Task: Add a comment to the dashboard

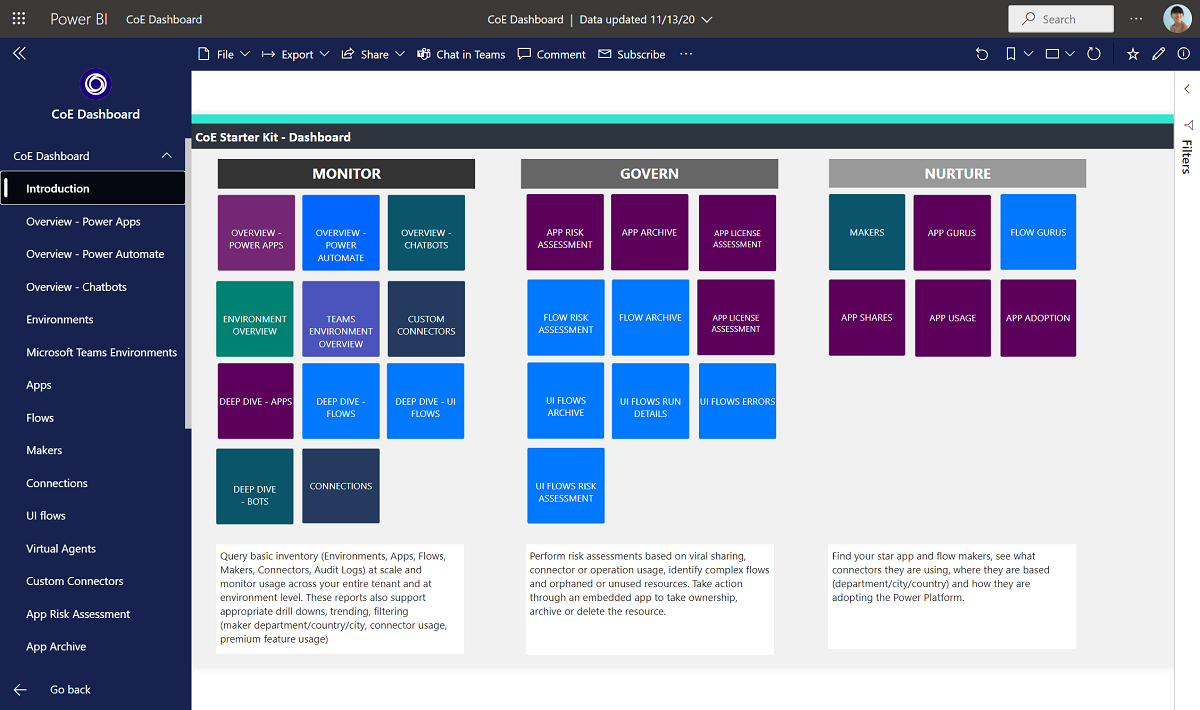Action: tap(551, 54)
